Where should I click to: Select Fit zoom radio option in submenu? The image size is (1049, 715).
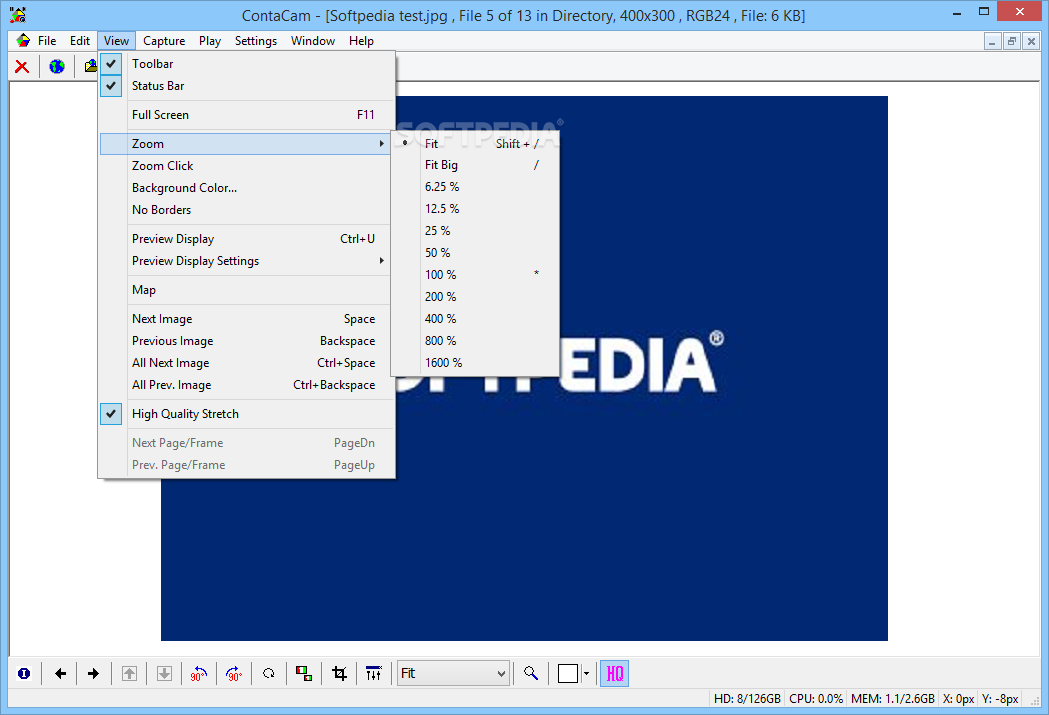(x=475, y=144)
